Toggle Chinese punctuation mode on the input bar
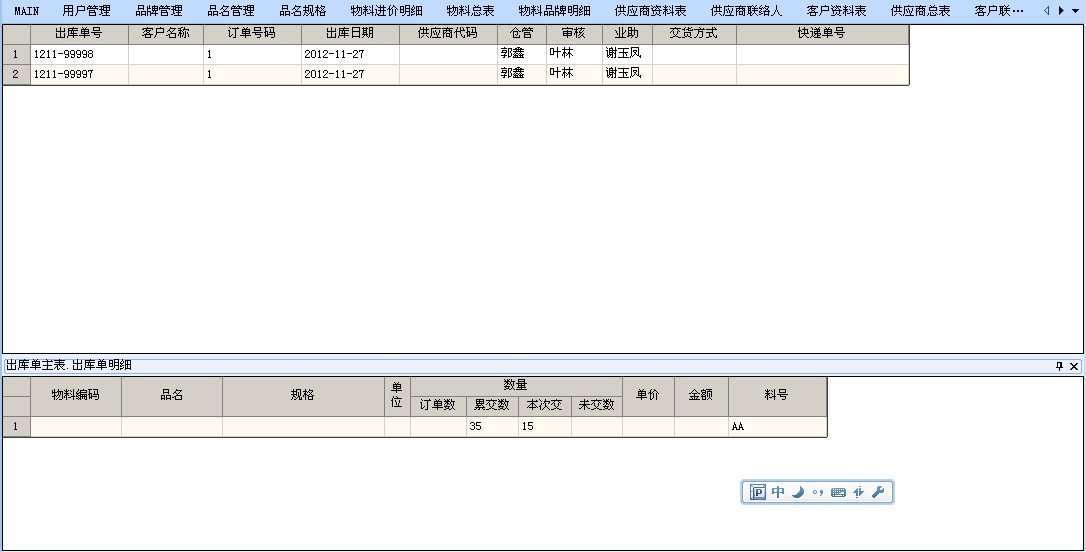The image size is (1086, 552). click(x=818, y=492)
